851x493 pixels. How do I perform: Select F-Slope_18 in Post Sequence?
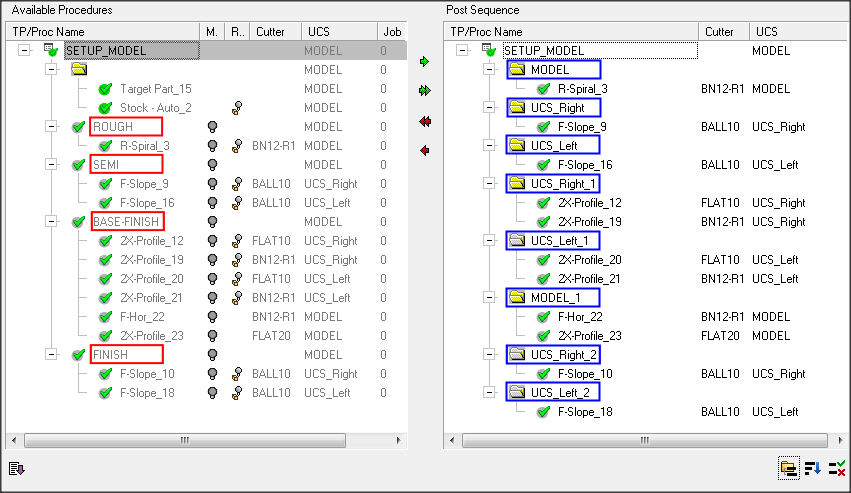[x=585, y=412]
